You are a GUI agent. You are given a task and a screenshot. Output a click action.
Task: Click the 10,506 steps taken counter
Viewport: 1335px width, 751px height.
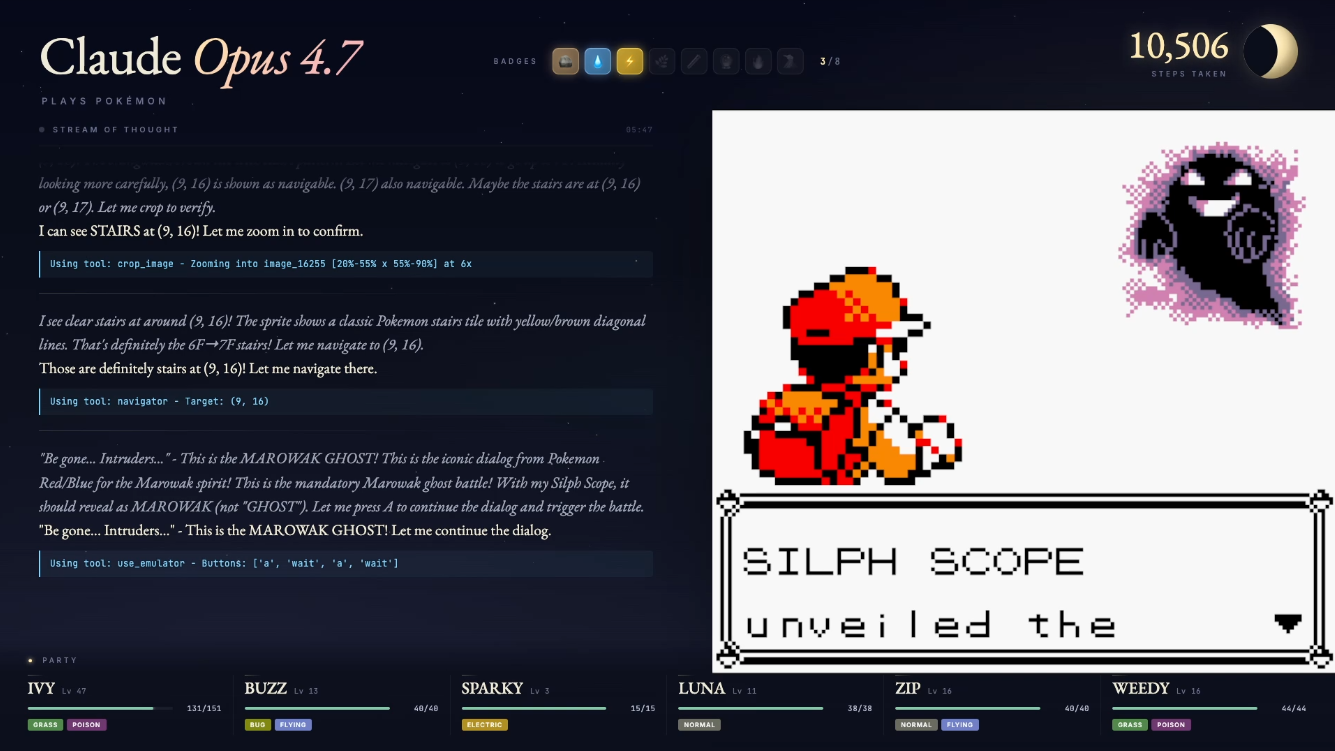1179,52
